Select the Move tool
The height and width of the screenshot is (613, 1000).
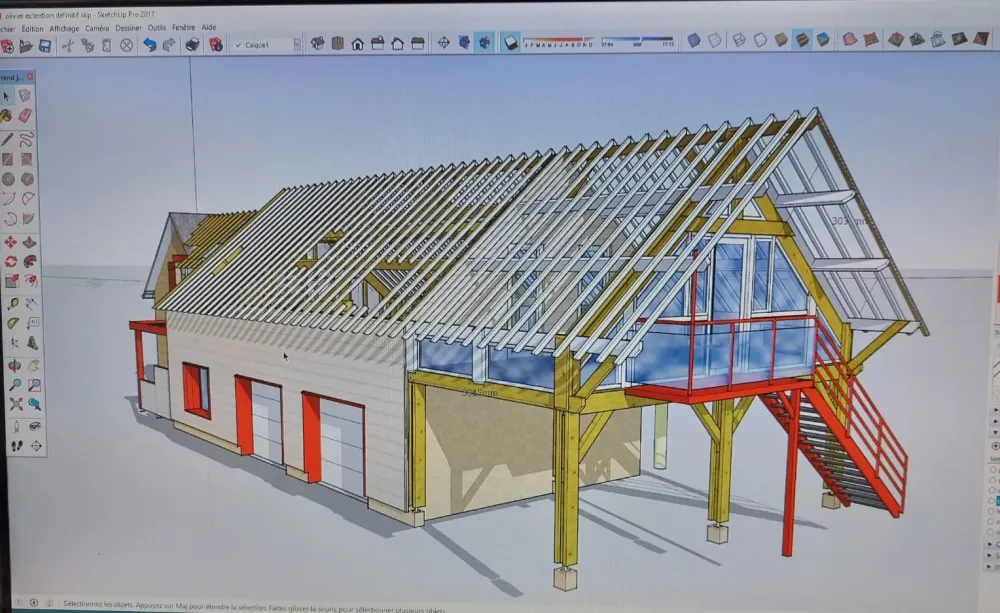(x=9, y=242)
